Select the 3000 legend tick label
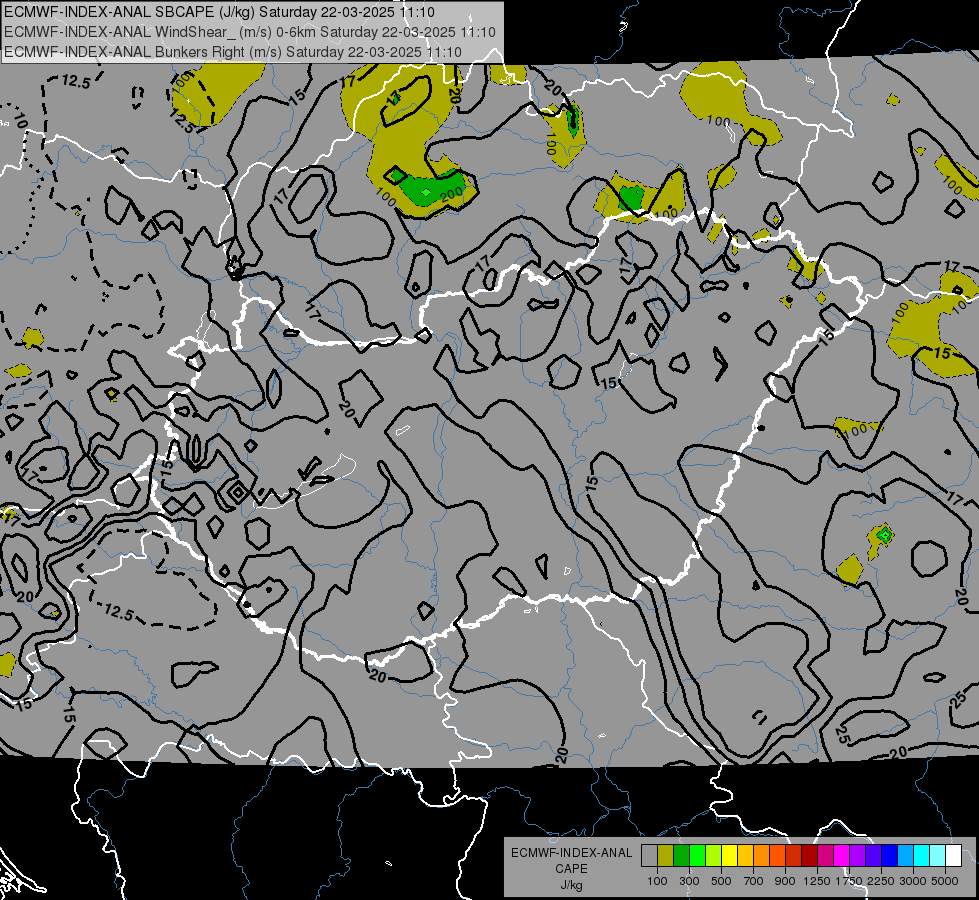 tap(913, 881)
